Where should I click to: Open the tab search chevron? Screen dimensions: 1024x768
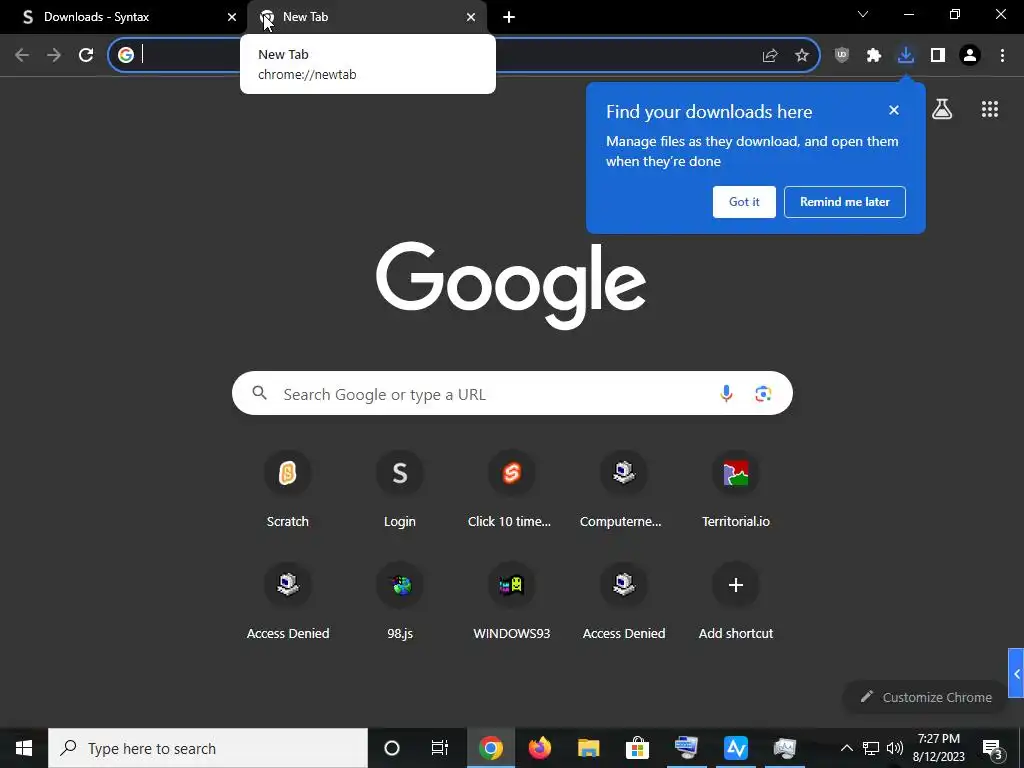(x=863, y=14)
